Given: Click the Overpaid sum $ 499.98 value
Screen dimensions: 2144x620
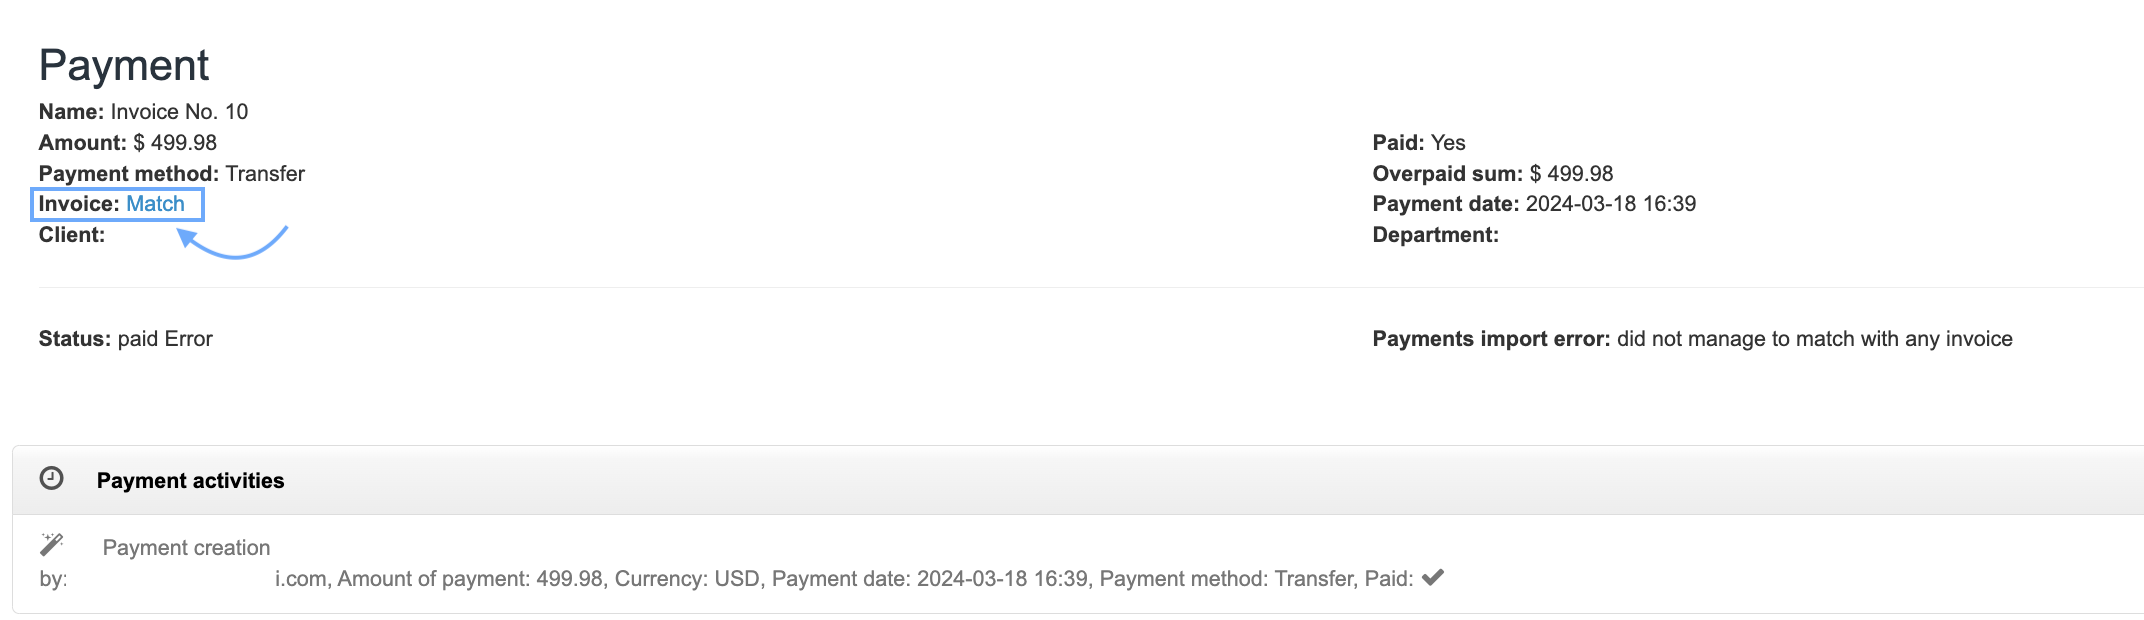Looking at the screenshot, I should 1571,174.
